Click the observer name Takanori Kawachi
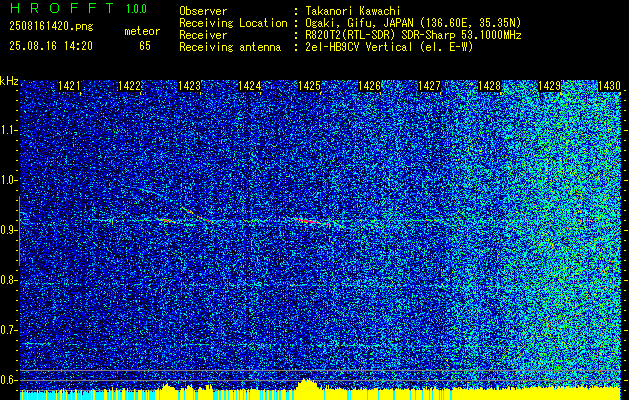The image size is (629, 400). click(x=353, y=11)
